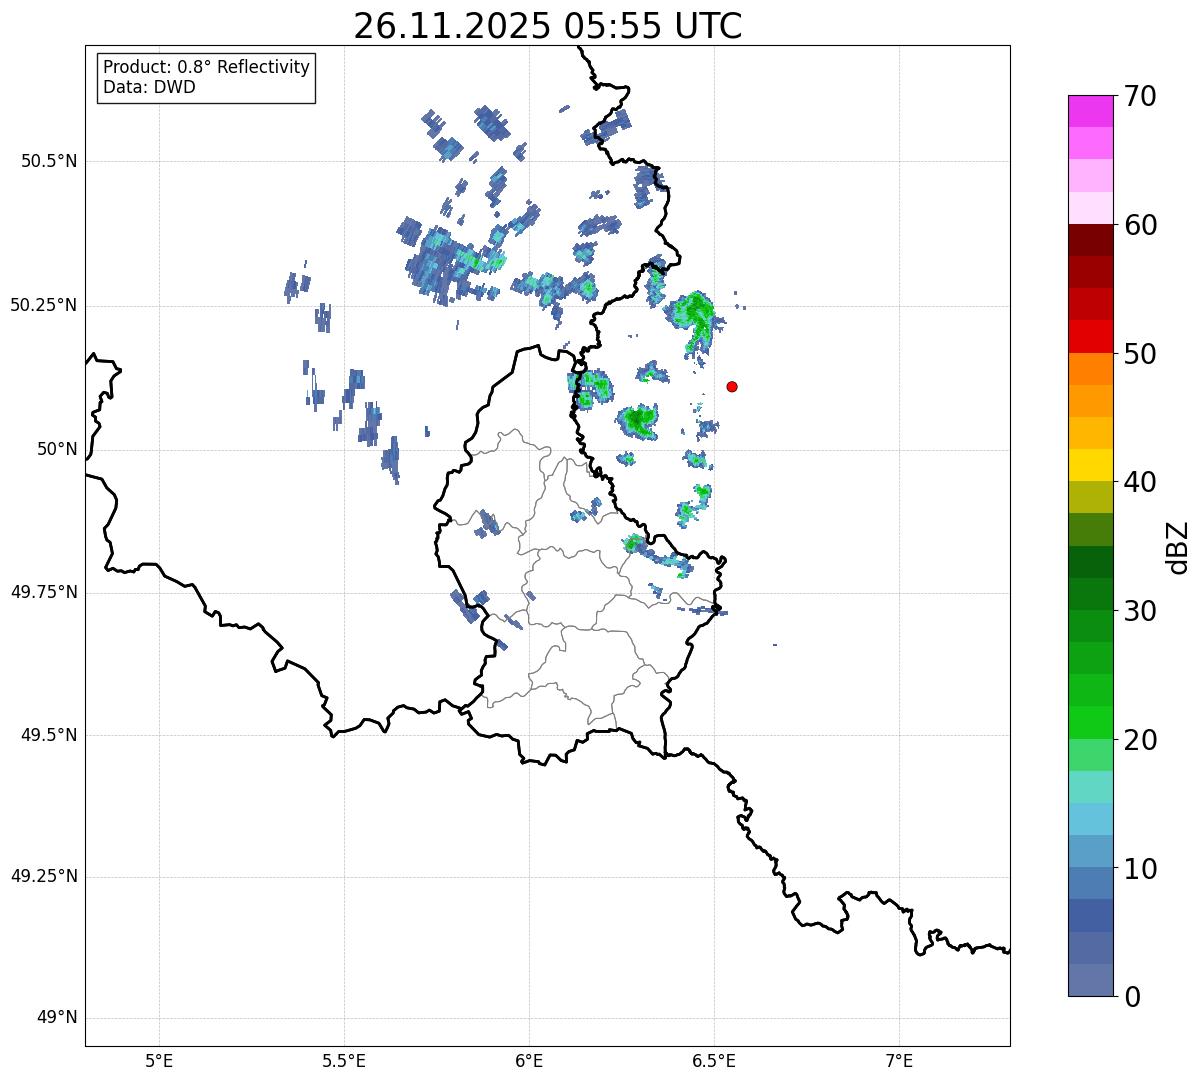Click the colorbar tick label '70'
This screenshot has height=1081, width=1202.
[x=1140, y=96]
